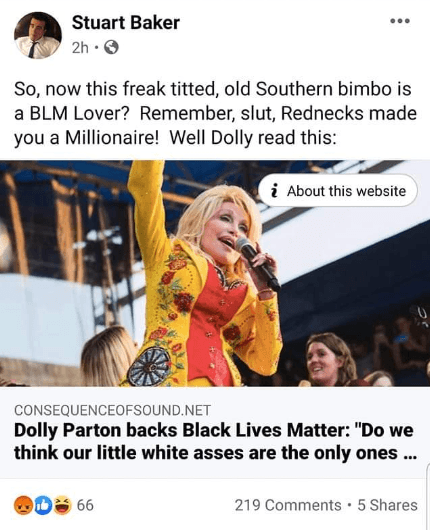The height and width of the screenshot is (530, 430).
Task: Click the Stuart Baker name link
Action: tap(125, 23)
